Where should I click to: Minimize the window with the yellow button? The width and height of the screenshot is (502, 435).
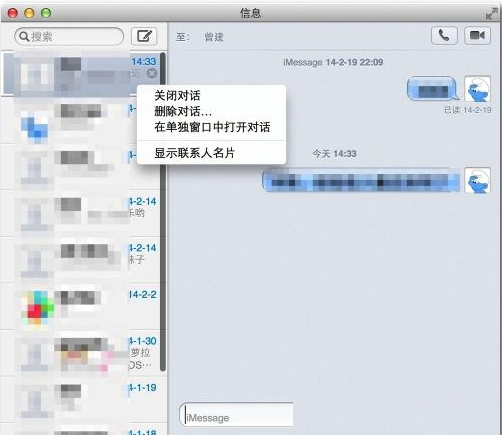tap(29, 13)
